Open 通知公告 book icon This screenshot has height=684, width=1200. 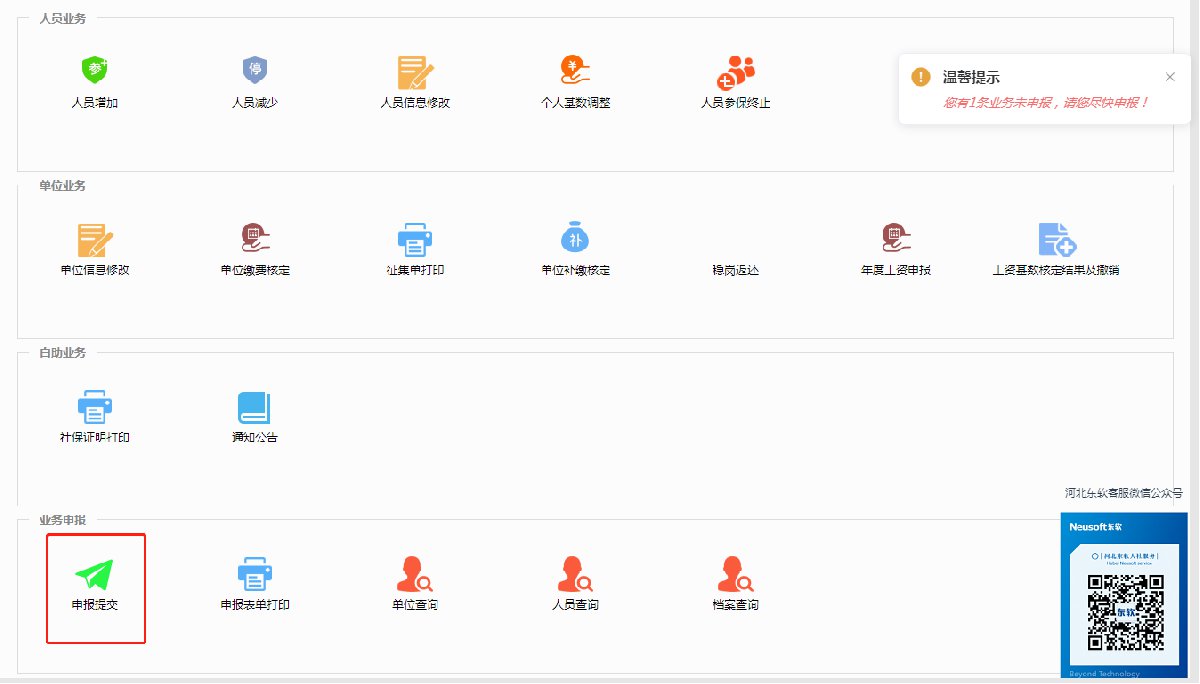(x=254, y=407)
